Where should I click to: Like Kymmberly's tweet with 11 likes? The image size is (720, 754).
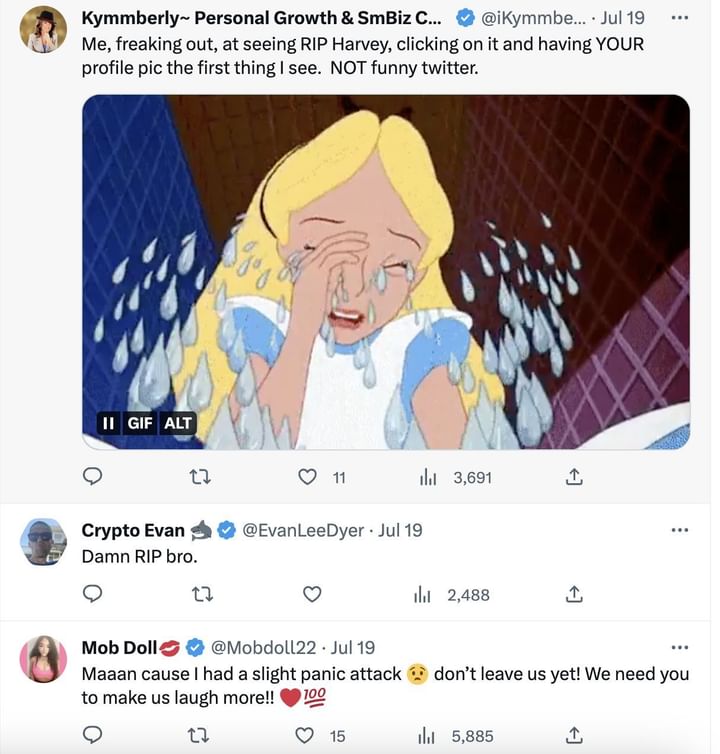tap(309, 478)
